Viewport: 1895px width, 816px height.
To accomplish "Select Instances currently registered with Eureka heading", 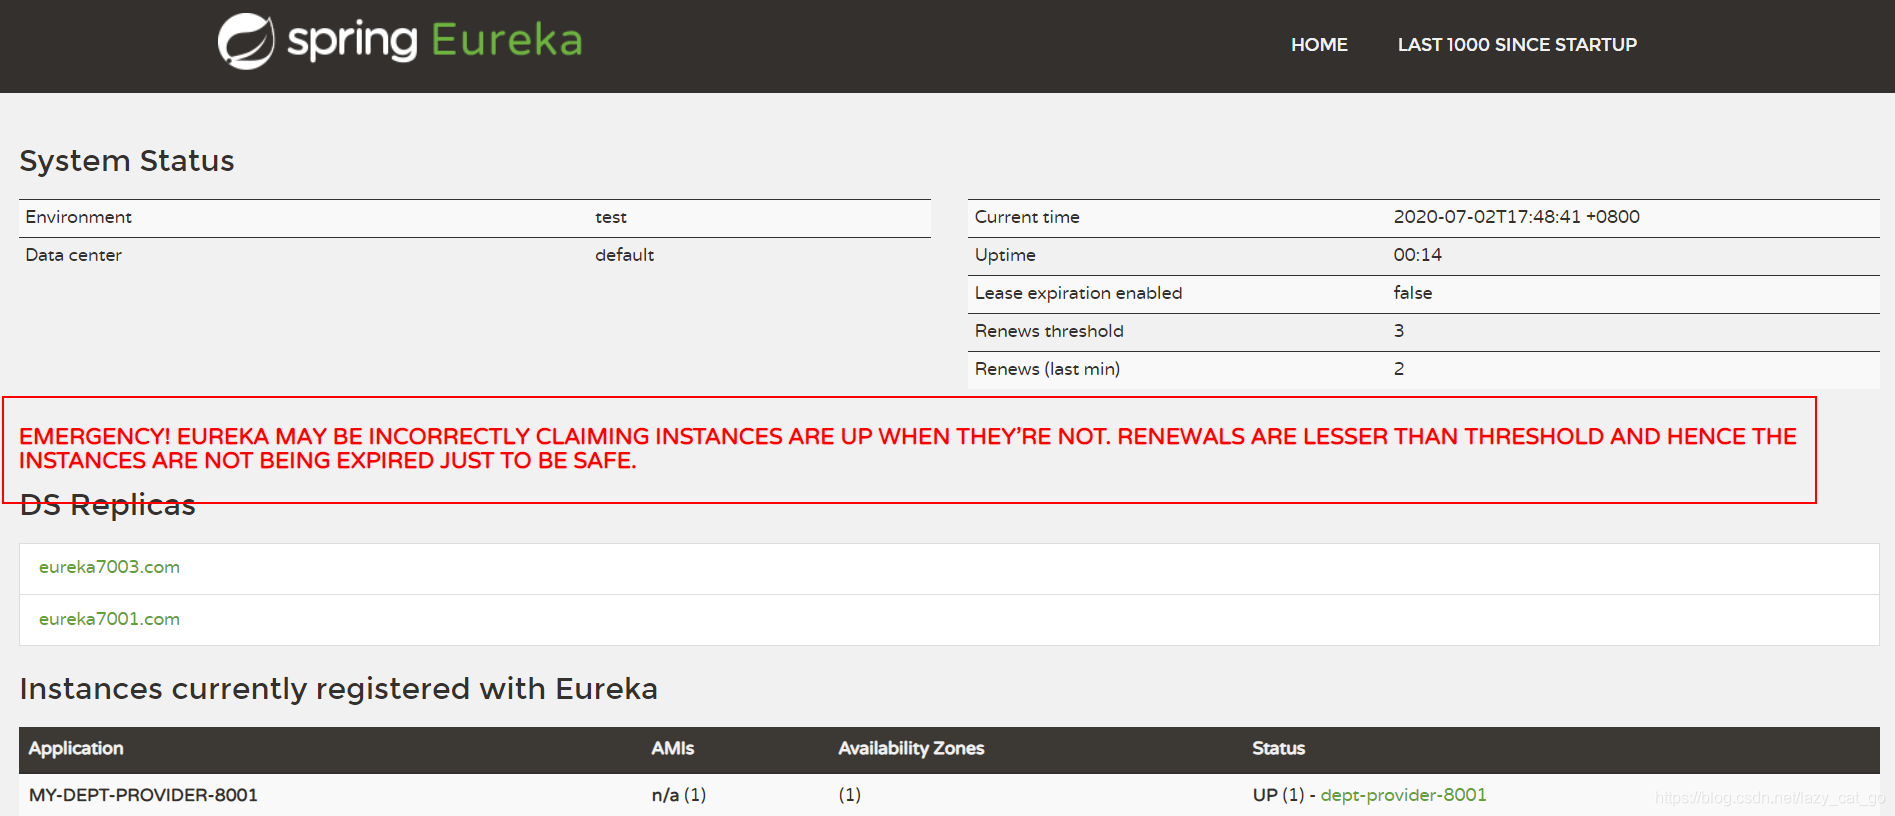I will (x=338, y=689).
